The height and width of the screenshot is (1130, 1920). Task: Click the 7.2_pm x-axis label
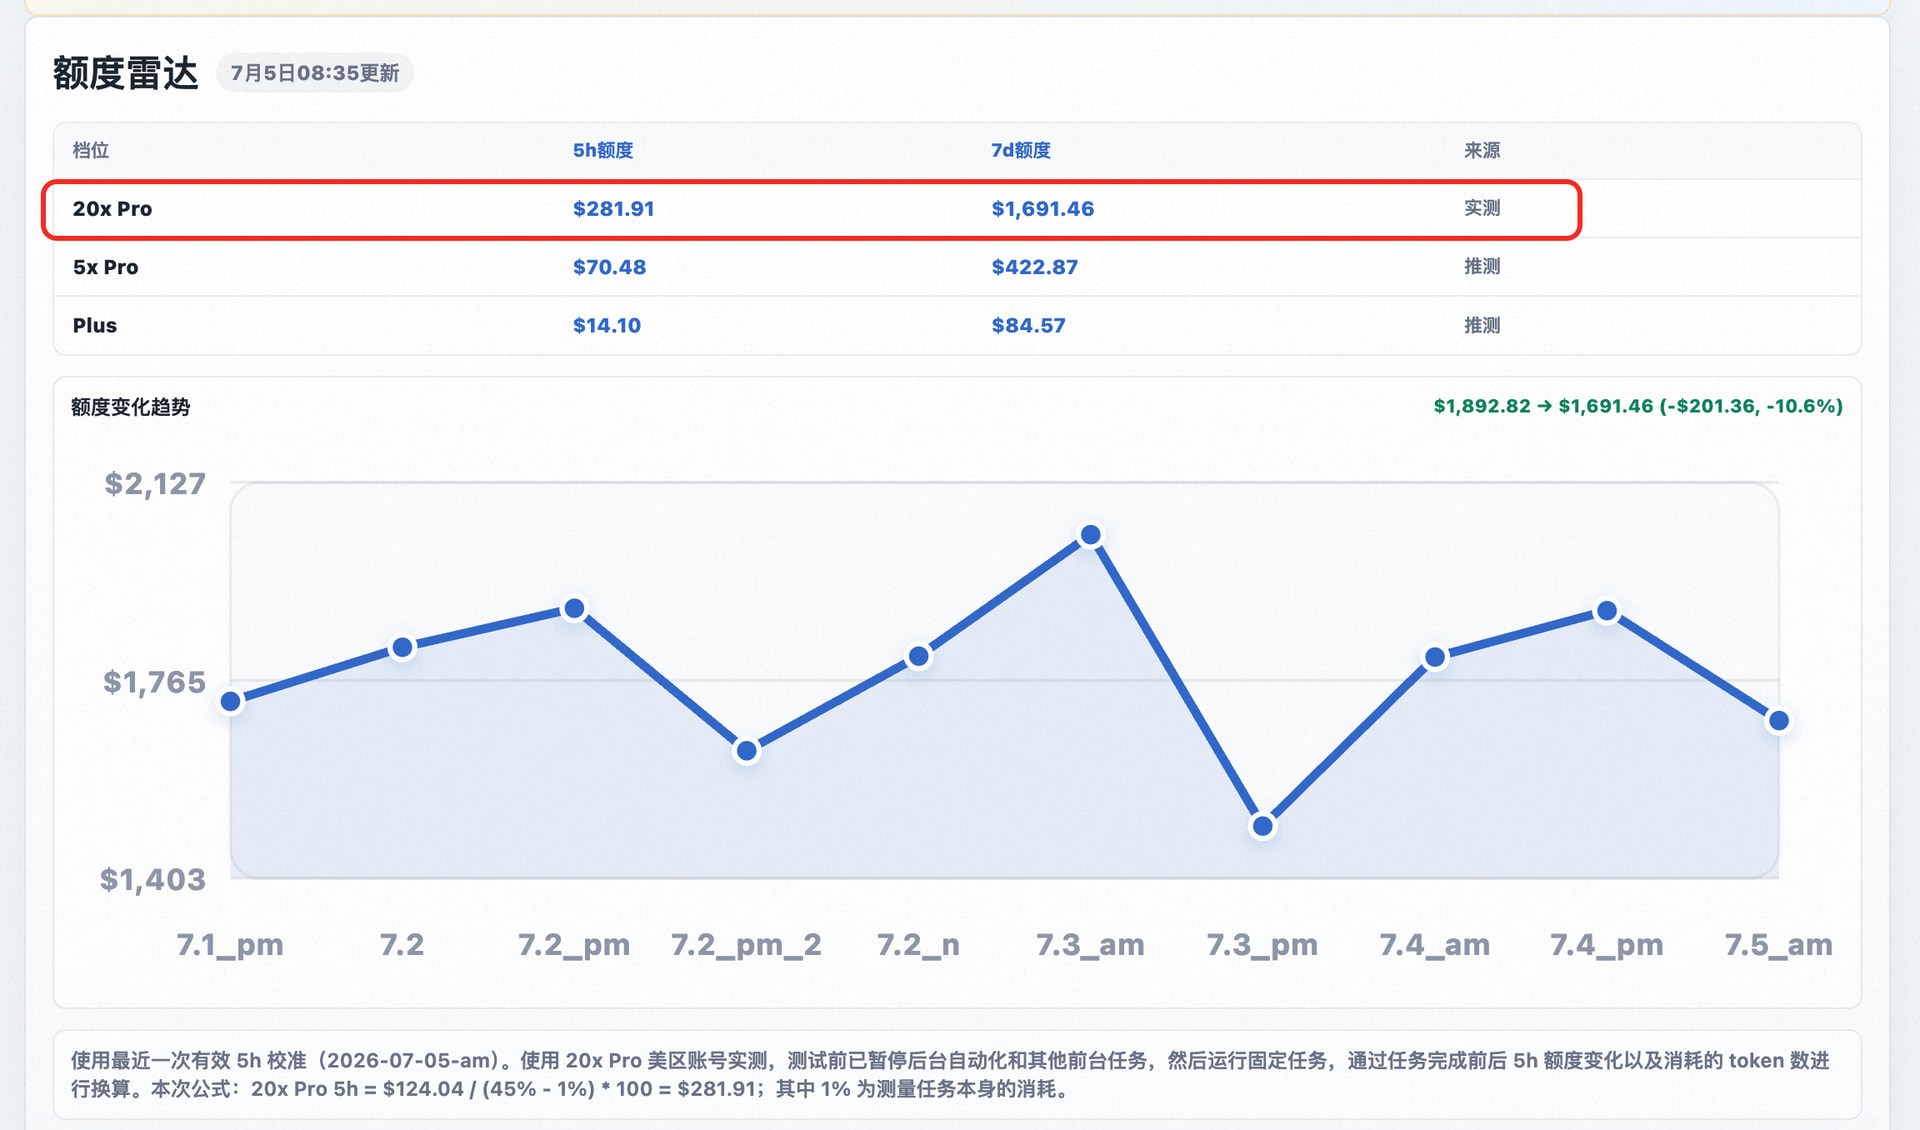point(574,945)
